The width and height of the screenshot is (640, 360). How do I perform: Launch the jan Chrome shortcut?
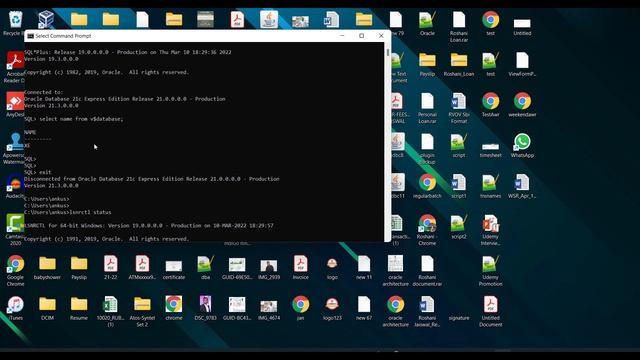click(x=300, y=308)
